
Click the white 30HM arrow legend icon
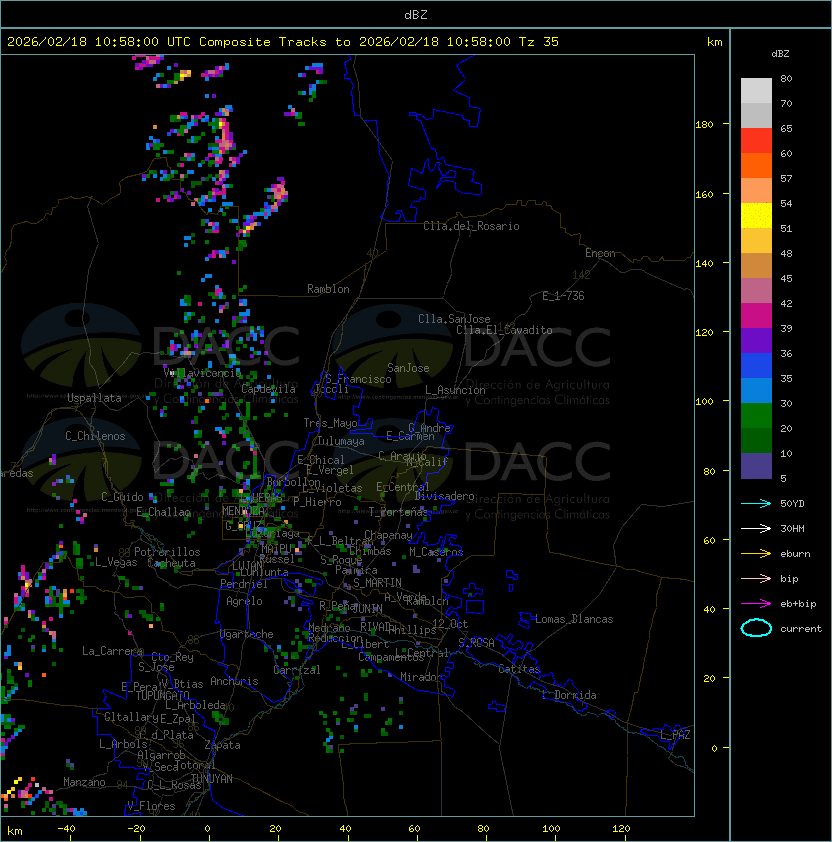[x=756, y=528]
